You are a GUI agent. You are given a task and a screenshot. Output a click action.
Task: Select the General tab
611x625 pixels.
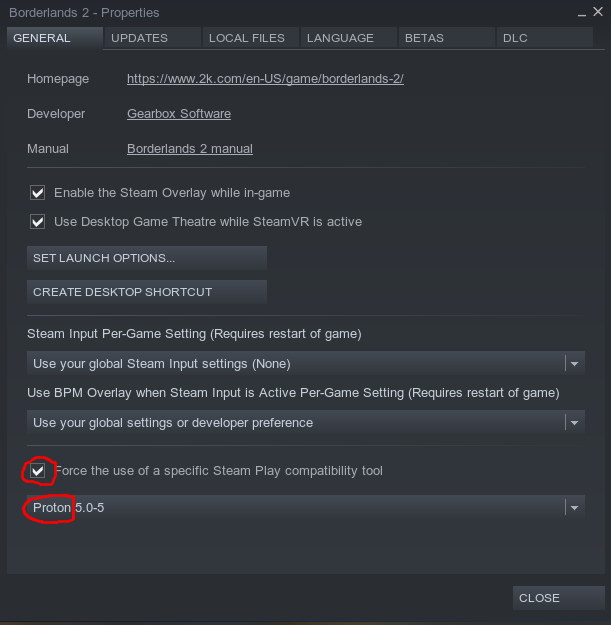click(42, 38)
